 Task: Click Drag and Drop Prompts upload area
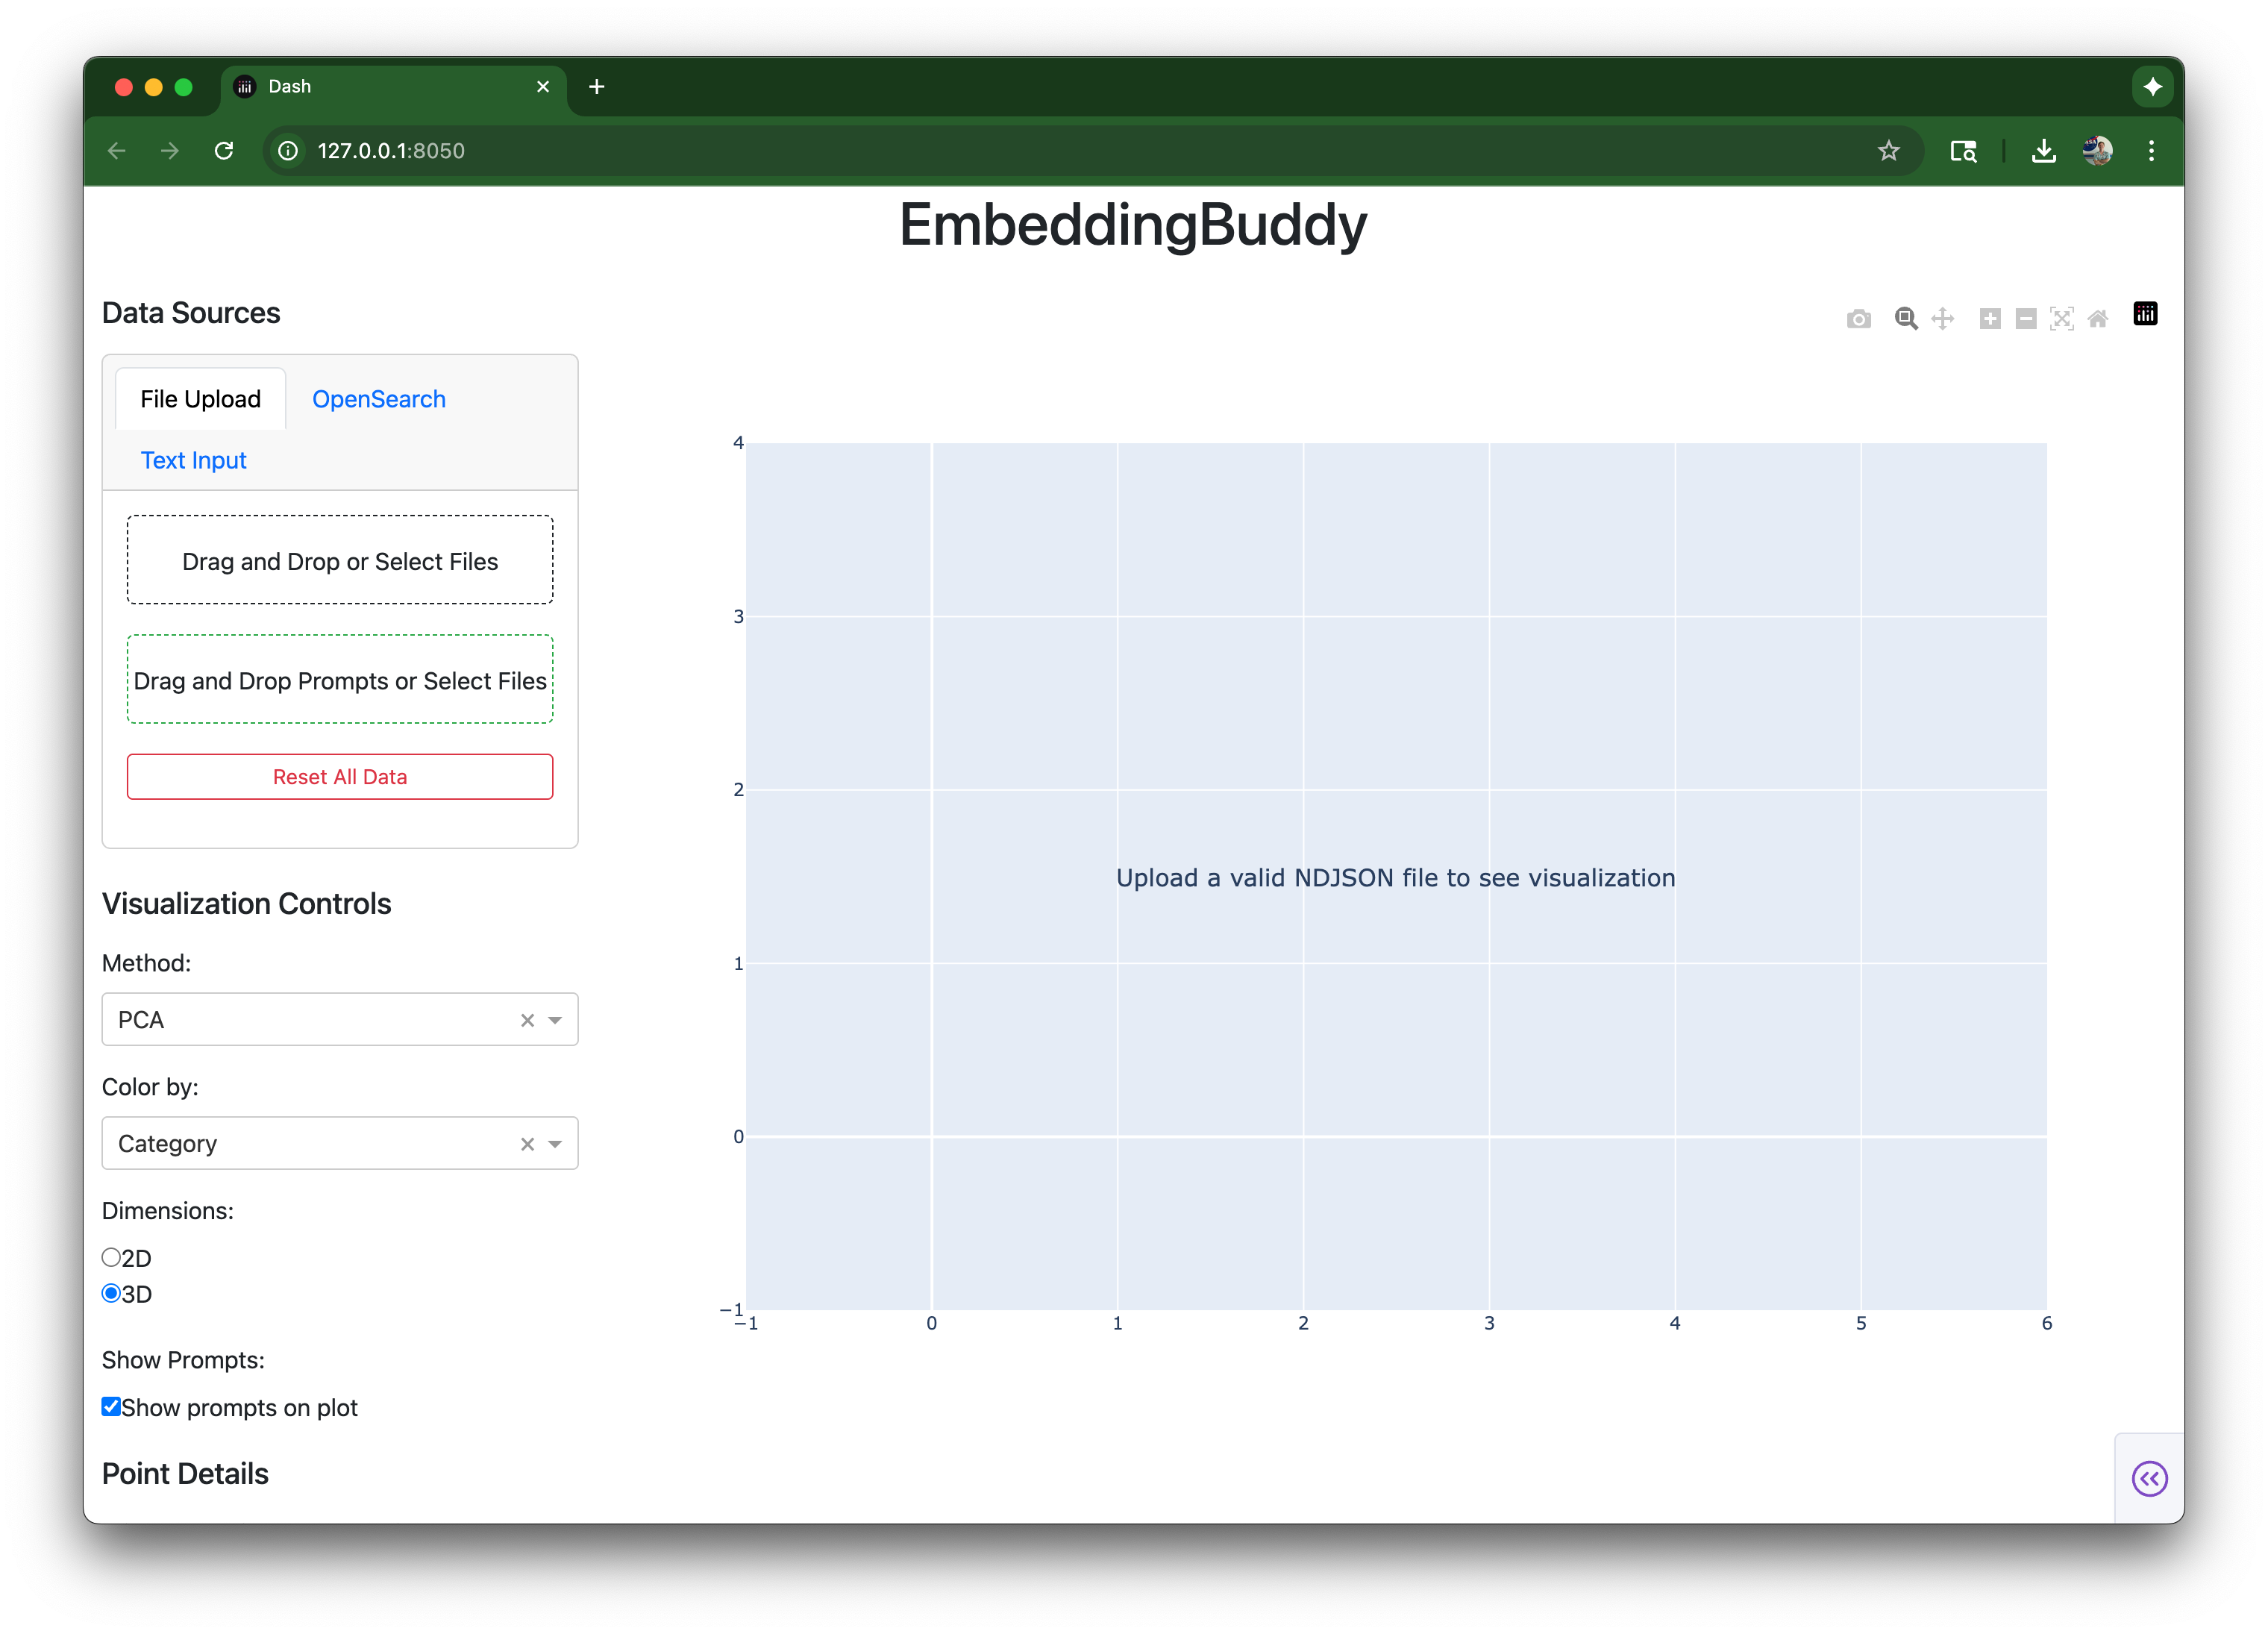coord(340,680)
